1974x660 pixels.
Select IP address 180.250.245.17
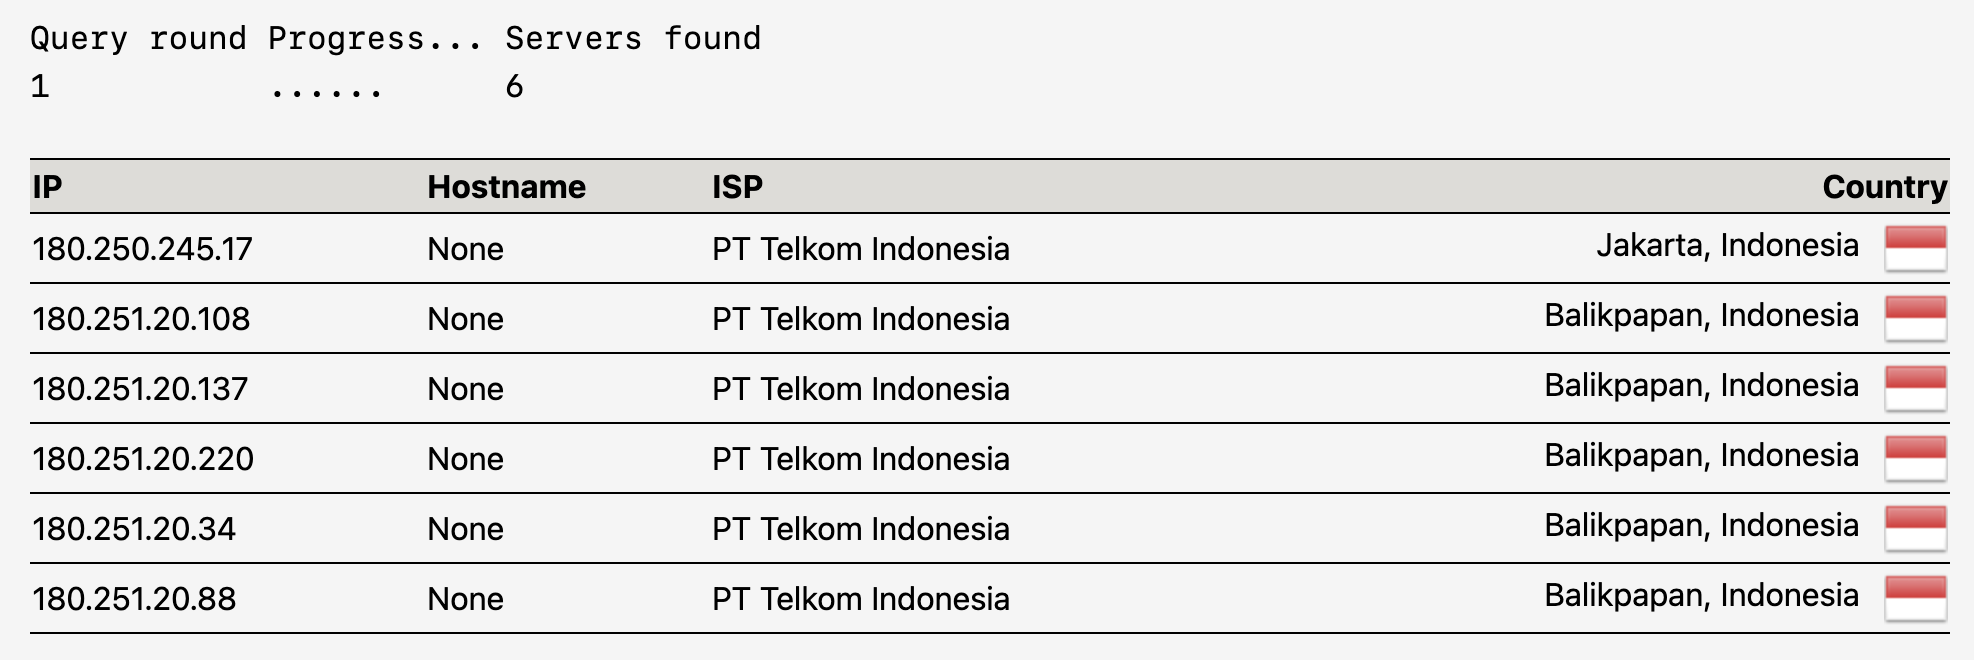[142, 249]
